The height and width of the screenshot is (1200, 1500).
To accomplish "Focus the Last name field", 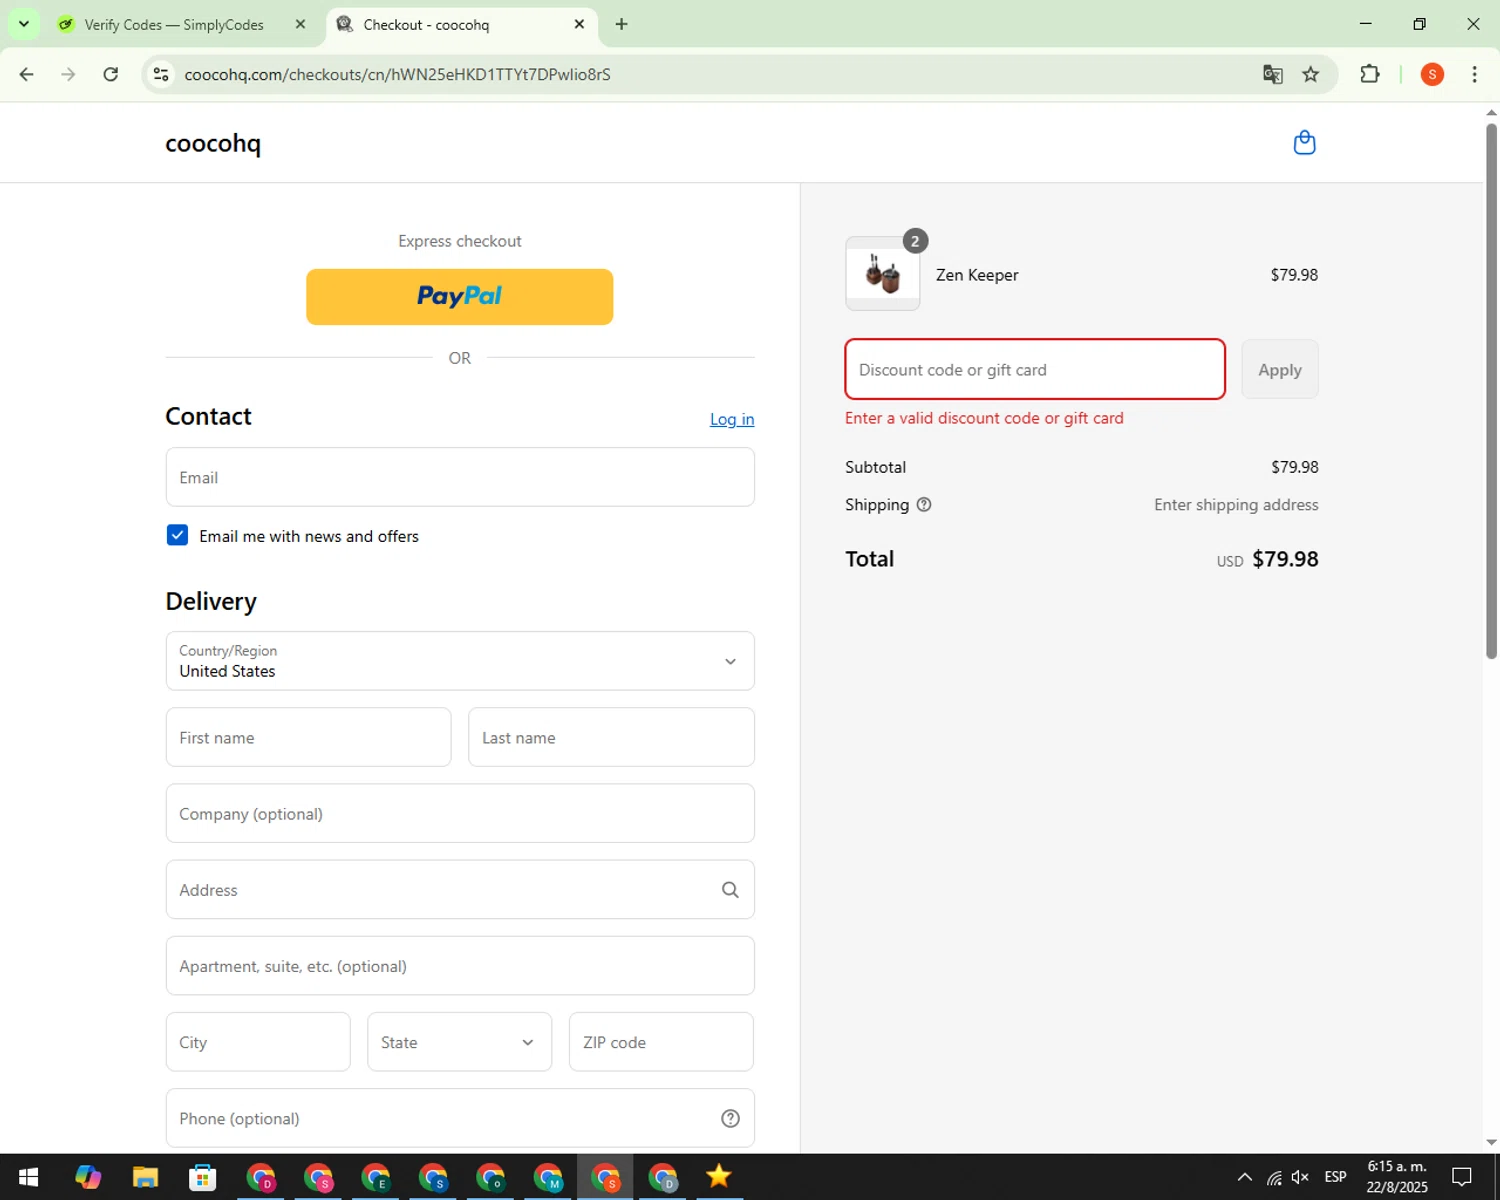I will coord(611,737).
